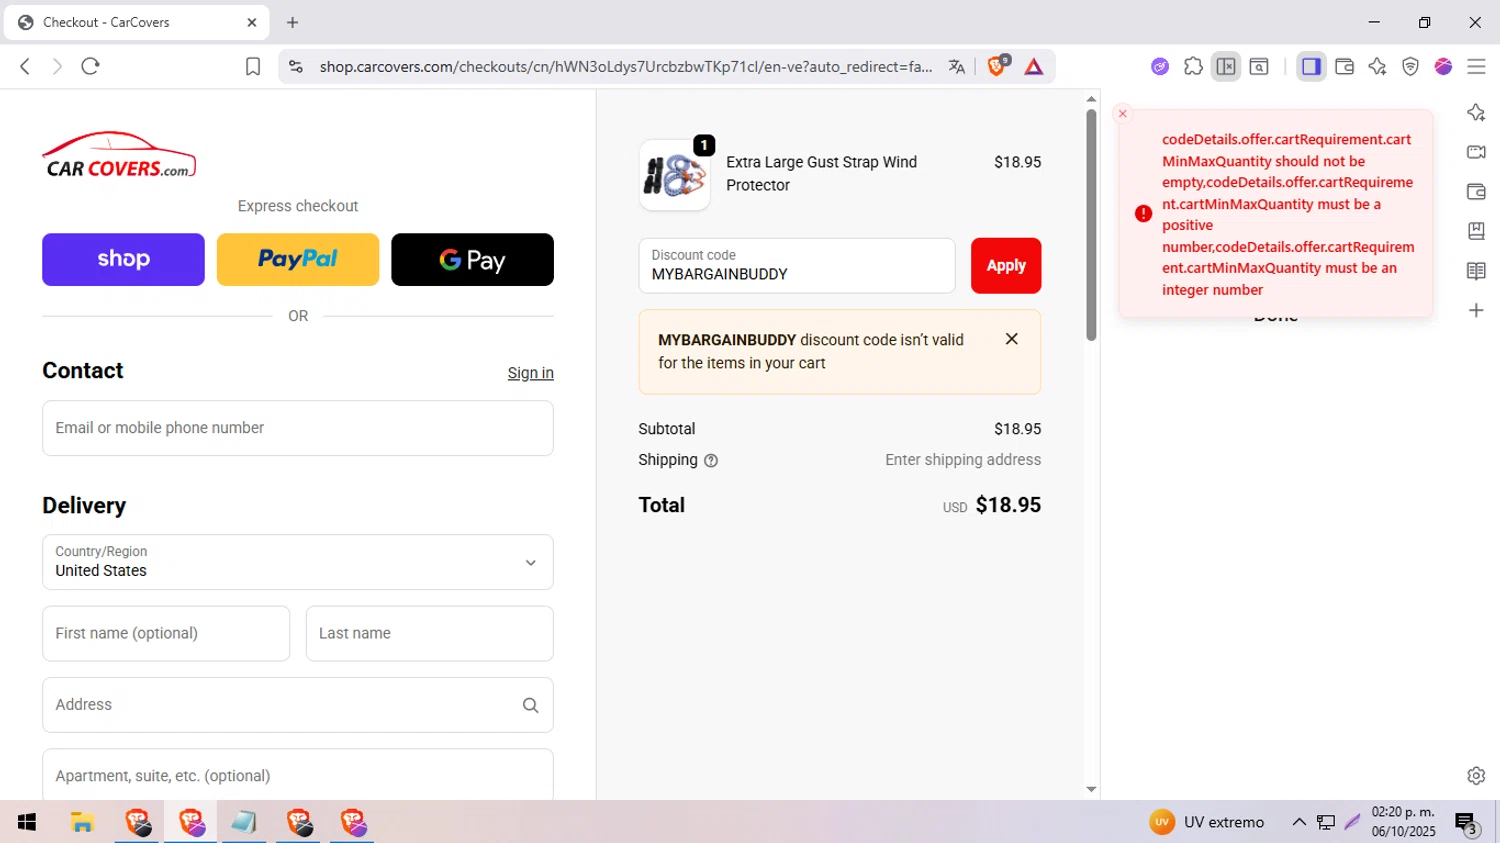
Task: Open site settings icon in address bar
Action: 295,66
